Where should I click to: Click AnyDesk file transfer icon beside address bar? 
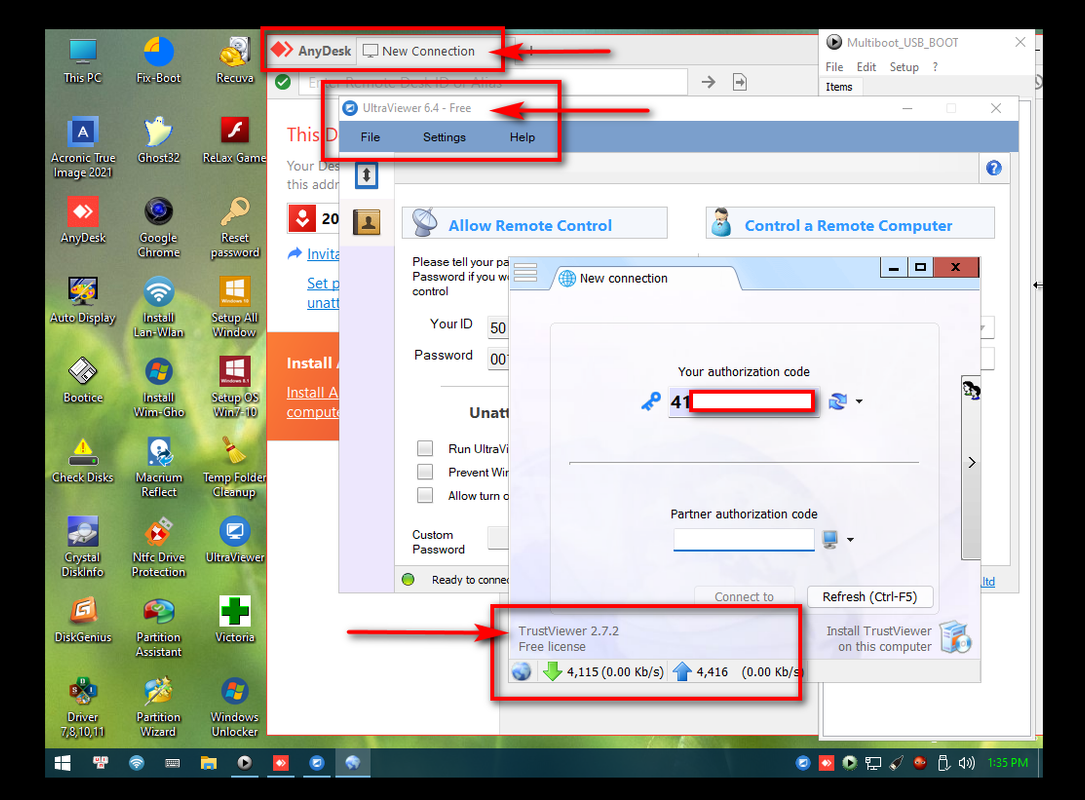pos(740,82)
